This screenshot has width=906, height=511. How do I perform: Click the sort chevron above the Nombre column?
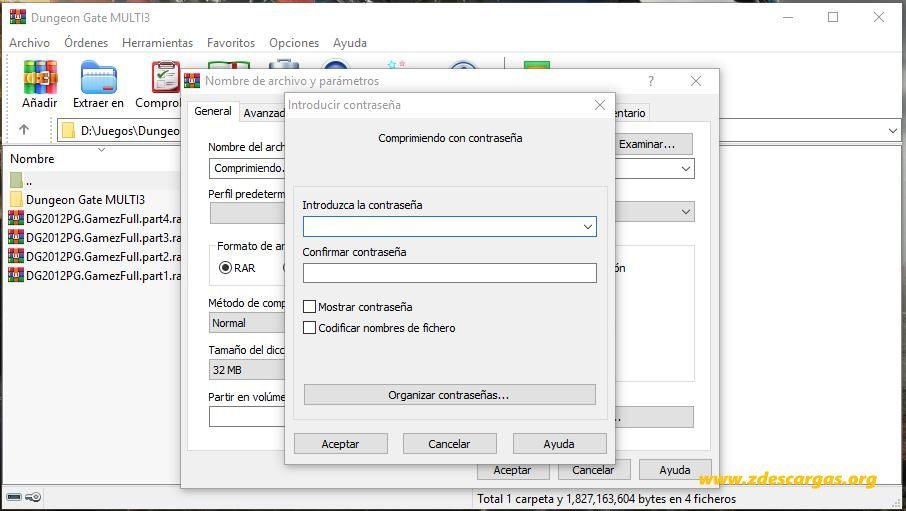(x=101, y=150)
